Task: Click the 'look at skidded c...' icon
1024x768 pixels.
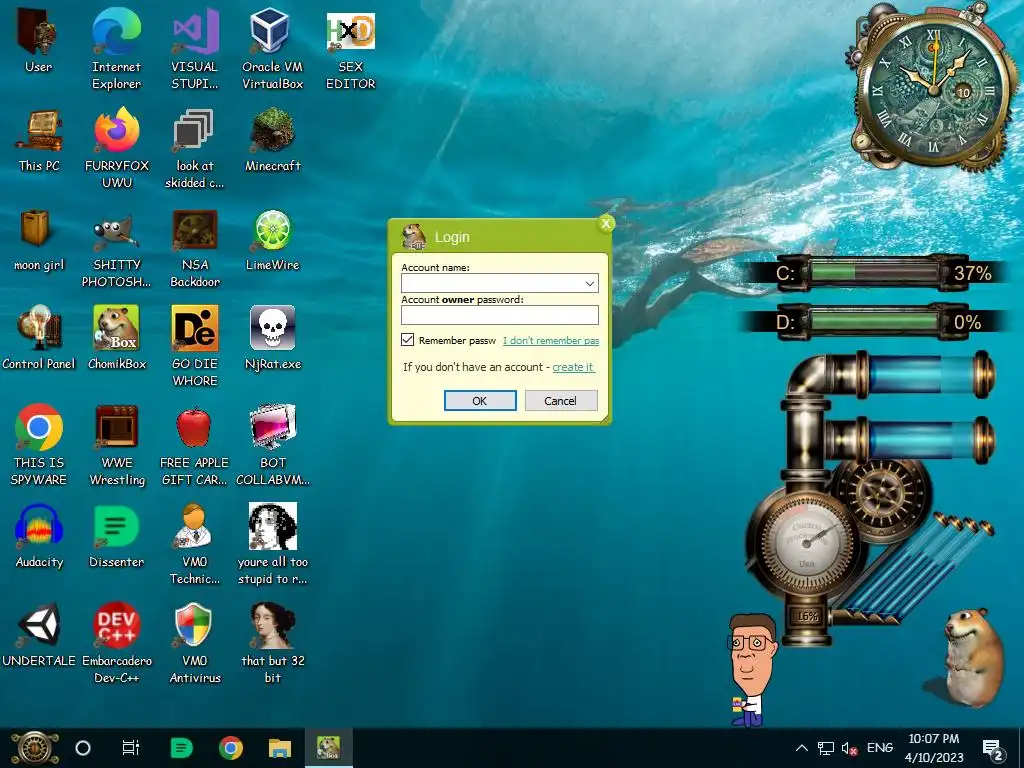Action: pos(194,148)
